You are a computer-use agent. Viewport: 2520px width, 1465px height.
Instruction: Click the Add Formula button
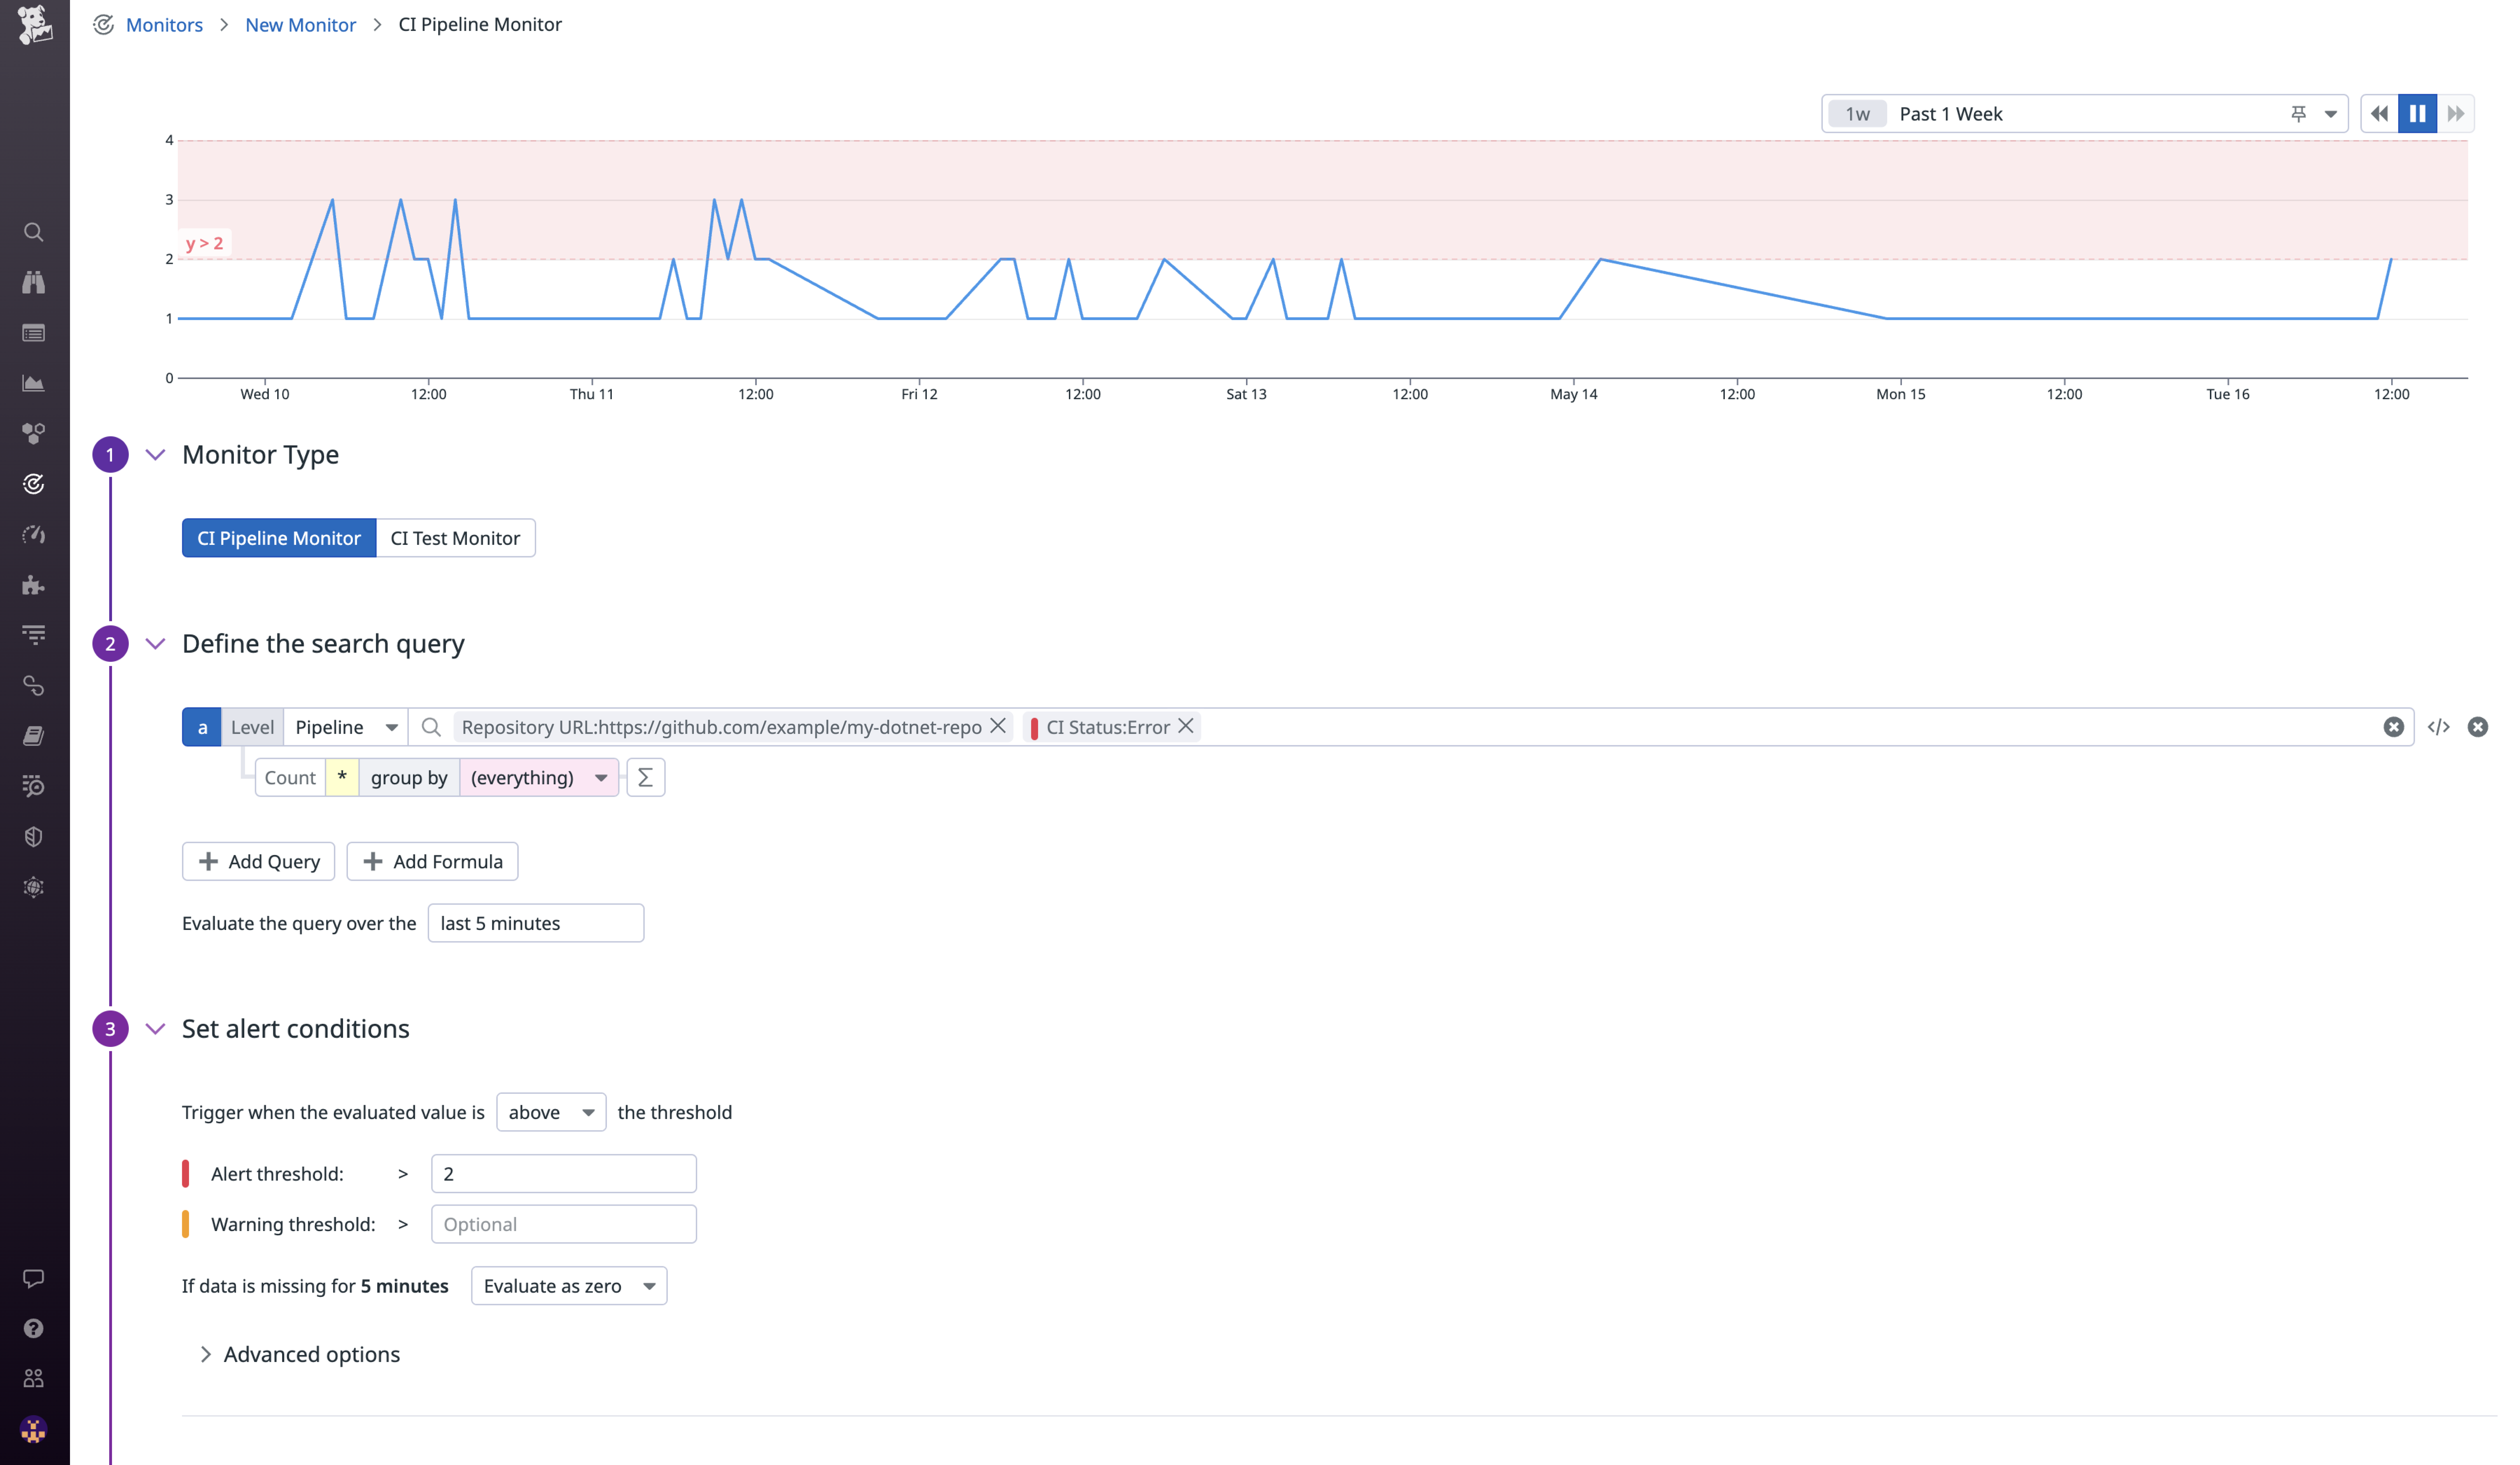click(432, 861)
